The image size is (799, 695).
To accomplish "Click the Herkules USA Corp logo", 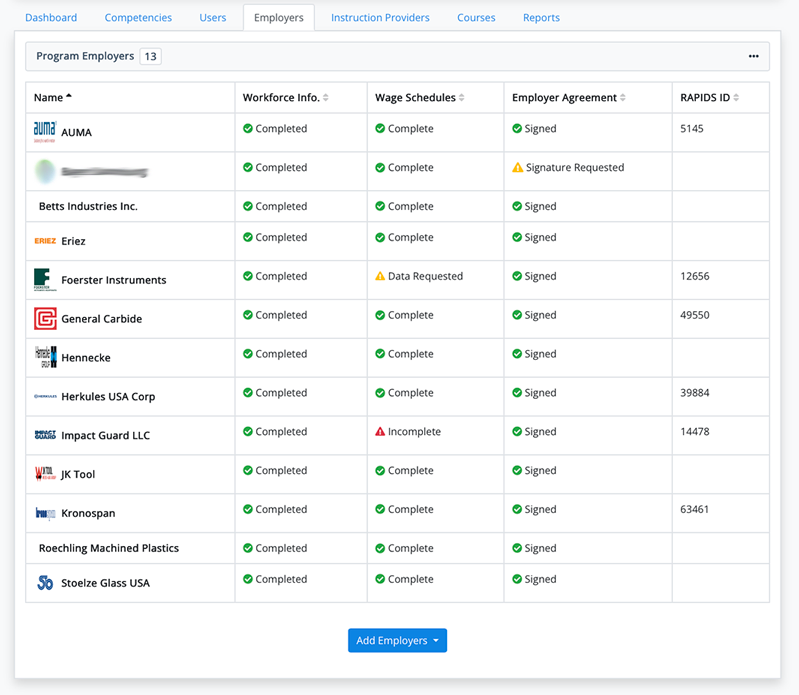I will click(45, 396).
